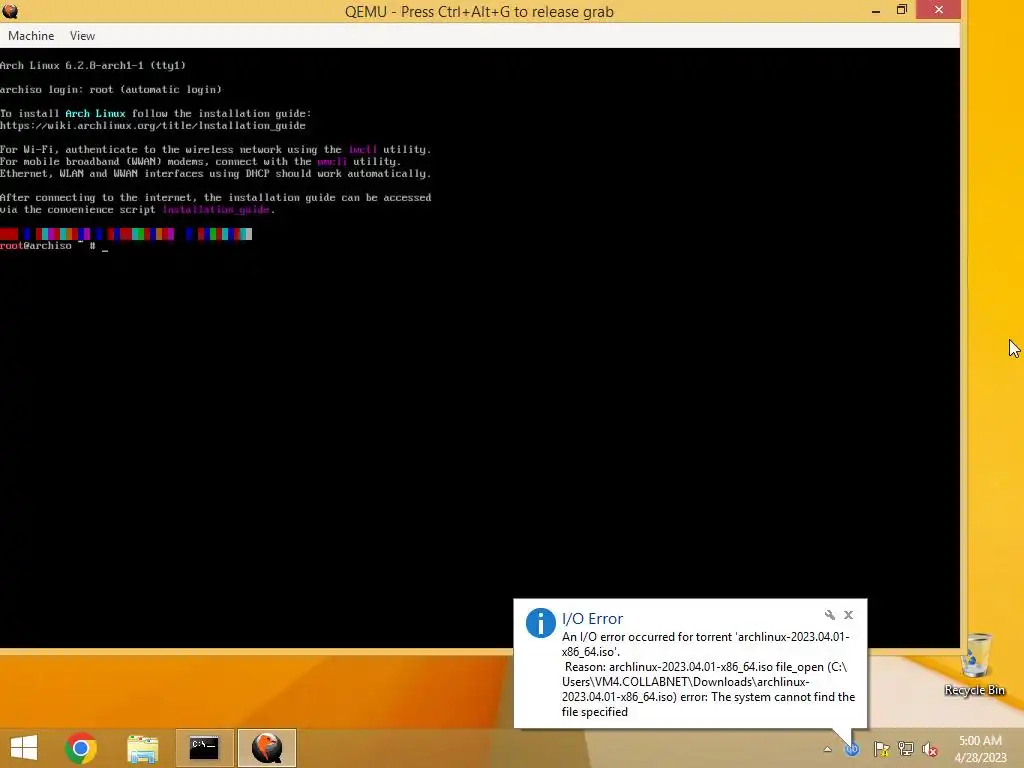The height and width of the screenshot is (768, 1024).
Task: Open Action Center flag tray icon
Action: click(x=881, y=749)
